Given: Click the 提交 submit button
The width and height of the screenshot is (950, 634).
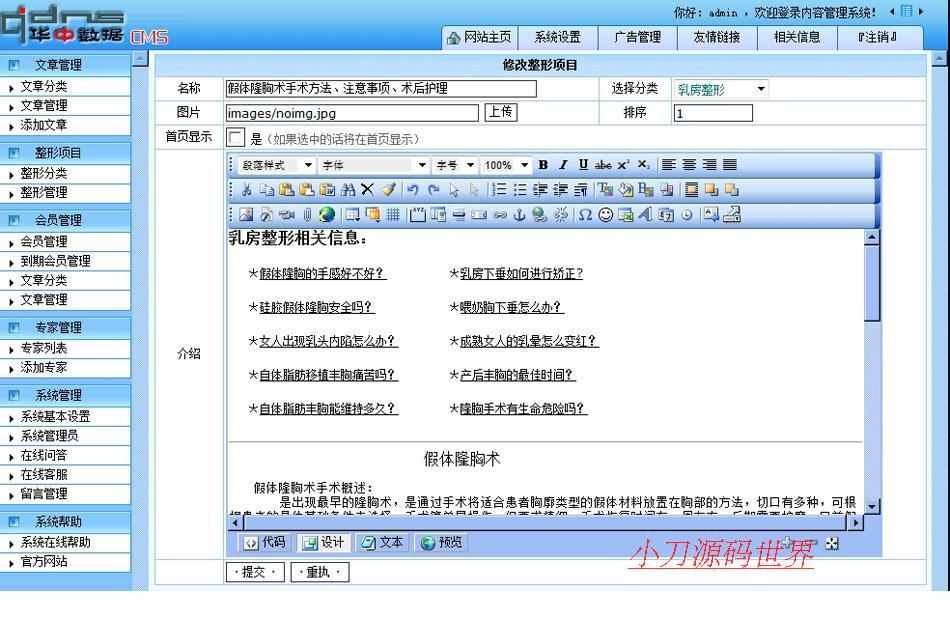Looking at the screenshot, I should click(x=255, y=572).
